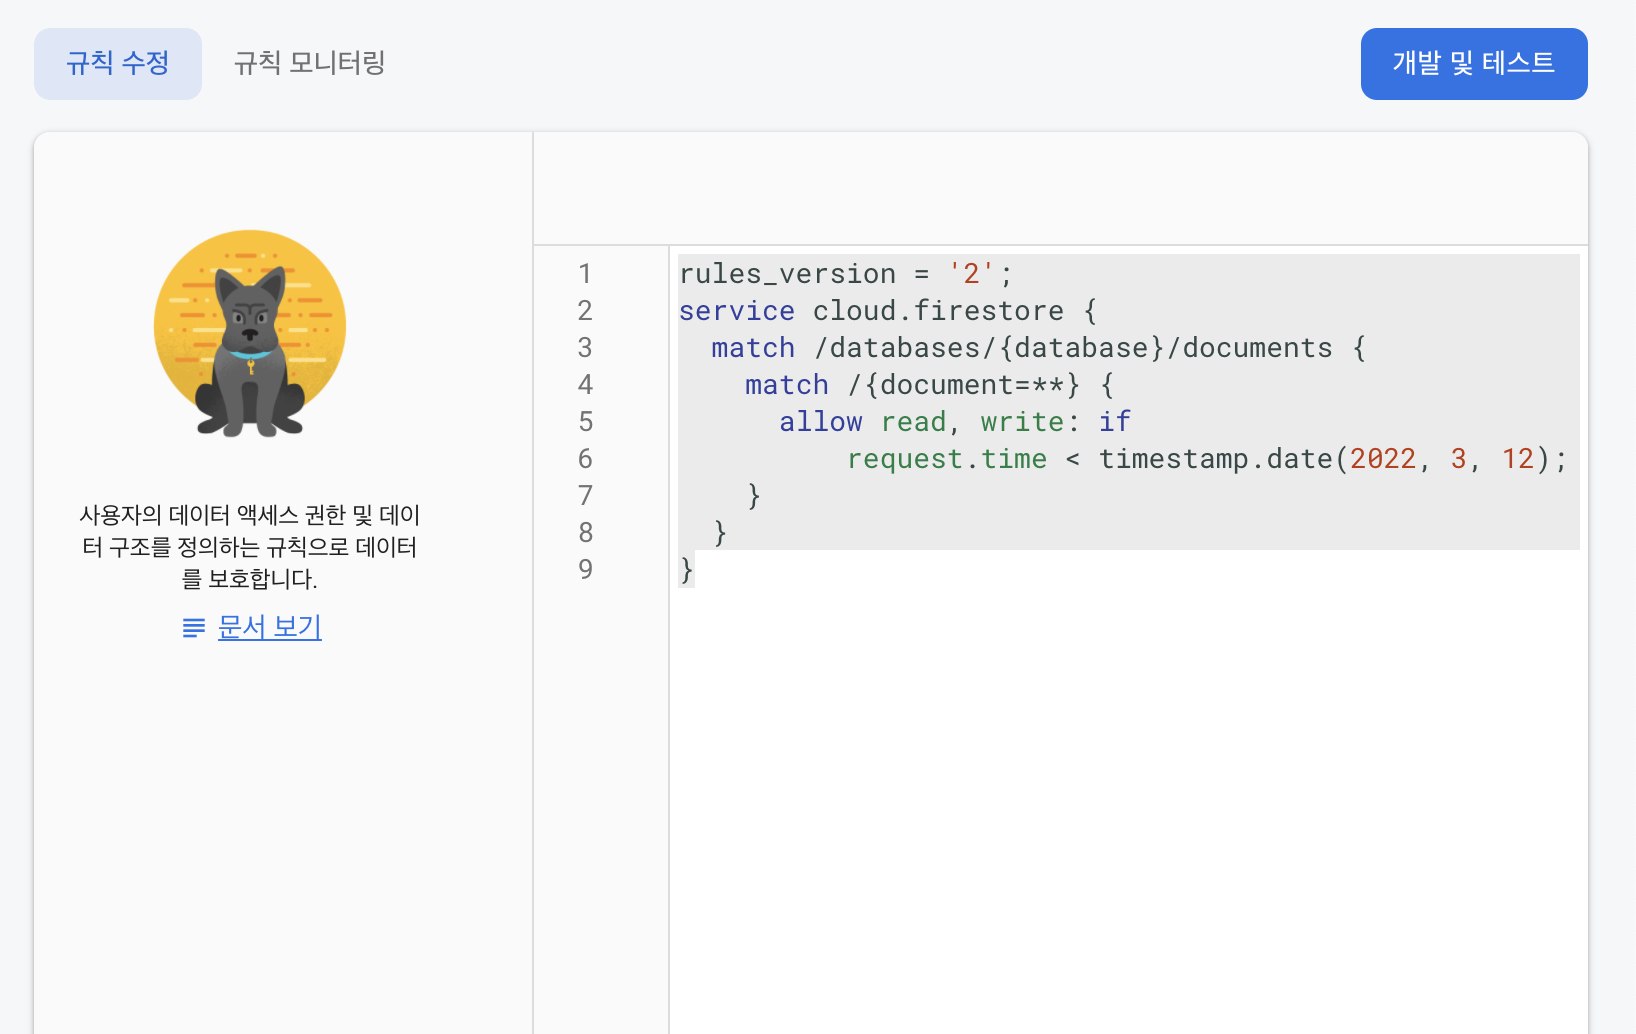Click the 'match /databases/{database}/documents' line
1636x1034 pixels.
pos(1038,347)
